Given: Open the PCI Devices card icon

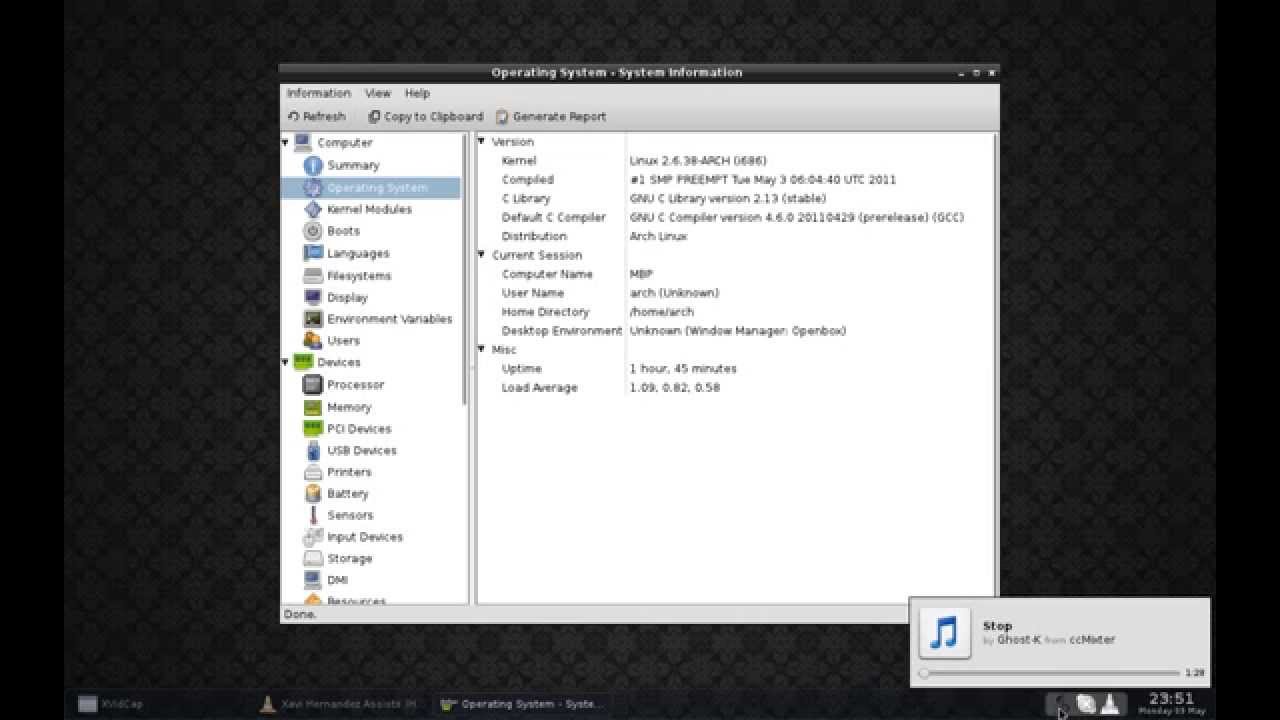Looking at the screenshot, I should (x=313, y=428).
